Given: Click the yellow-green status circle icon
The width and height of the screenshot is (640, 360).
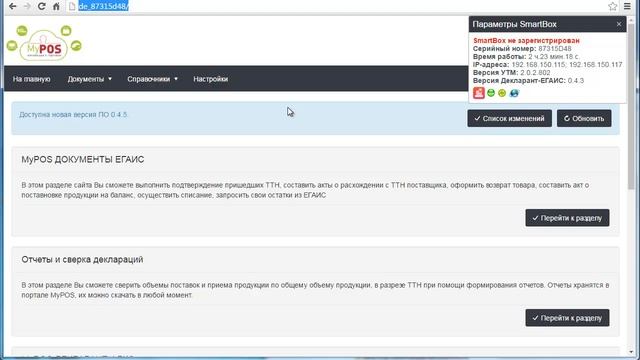Looking at the screenshot, I should 502,93.
